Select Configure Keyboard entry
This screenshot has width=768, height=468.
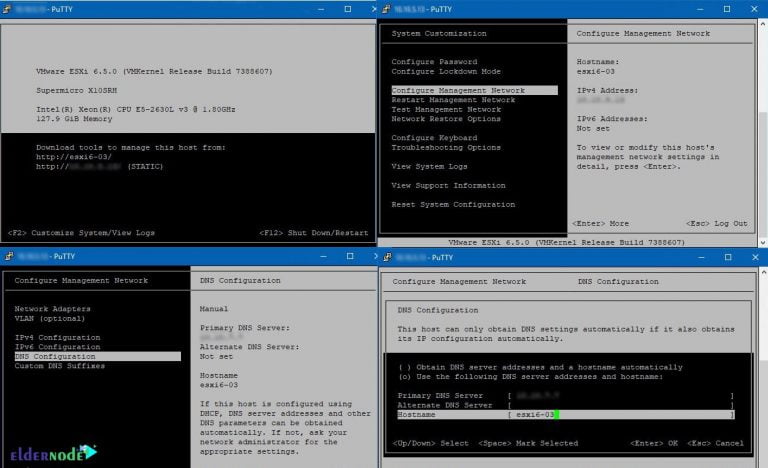[x=434, y=138]
